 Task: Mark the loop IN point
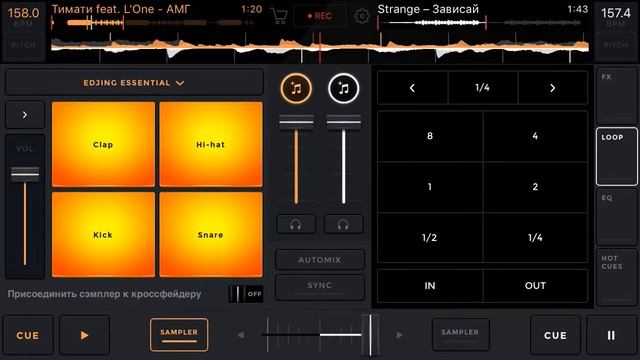[x=430, y=286]
